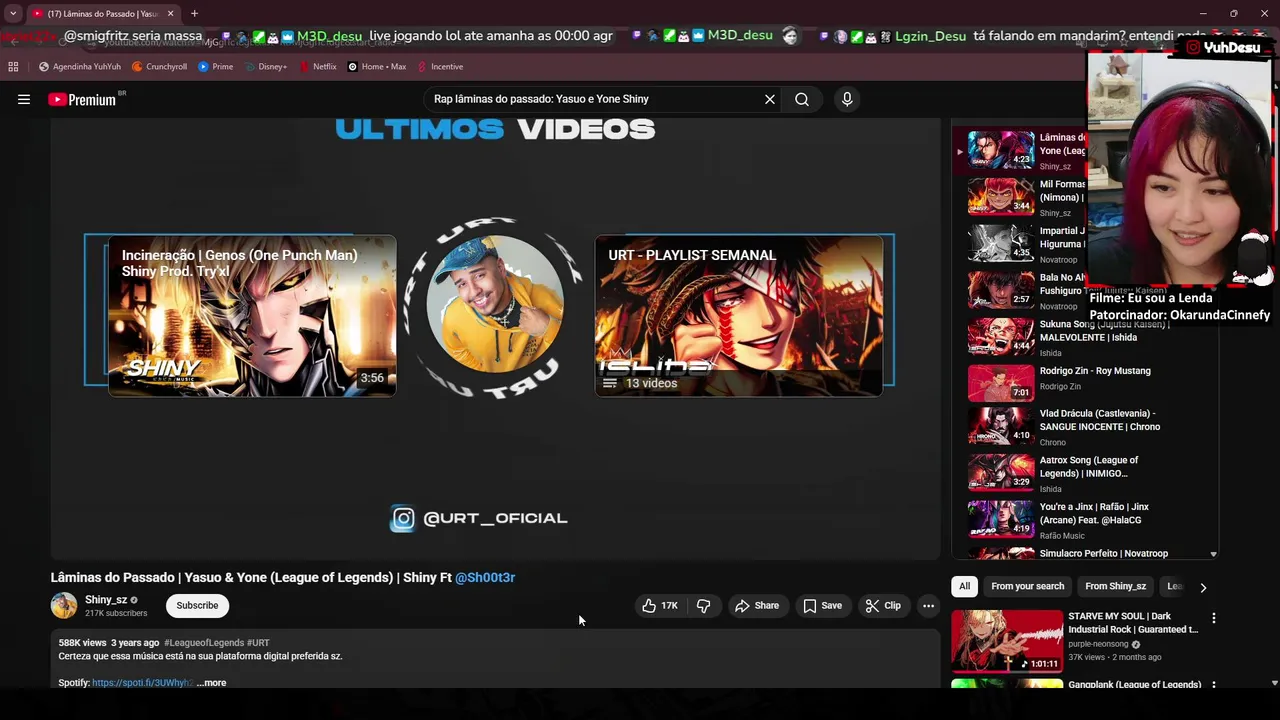Screen dimensions: 1280x720
Task: Show more filter chips with right arrow
Action: (x=1203, y=587)
